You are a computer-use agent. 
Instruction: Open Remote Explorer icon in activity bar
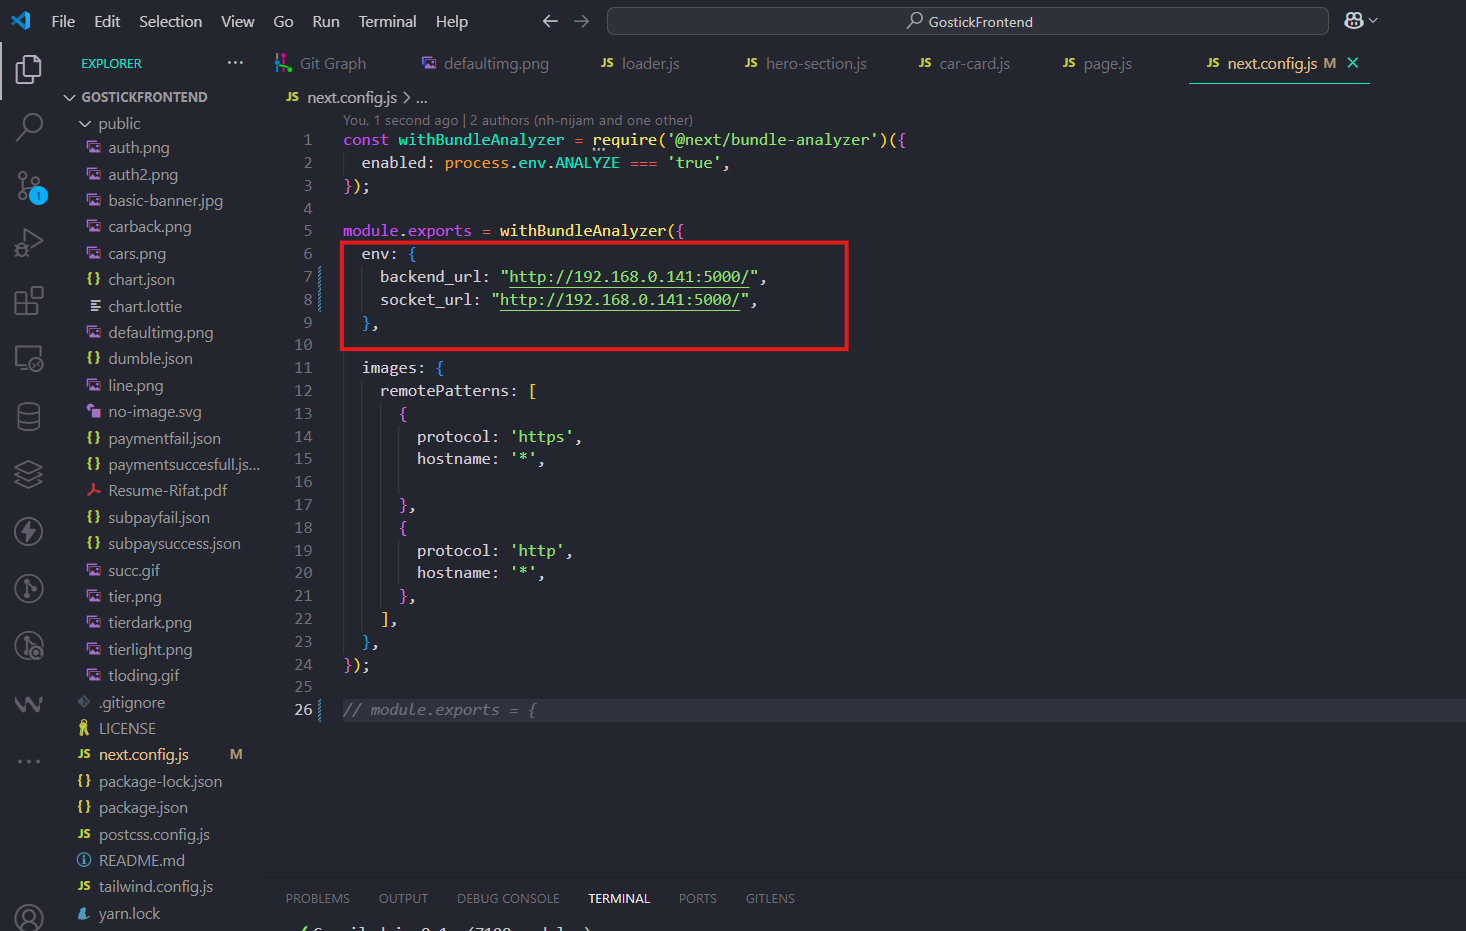[x=29, y=359]
